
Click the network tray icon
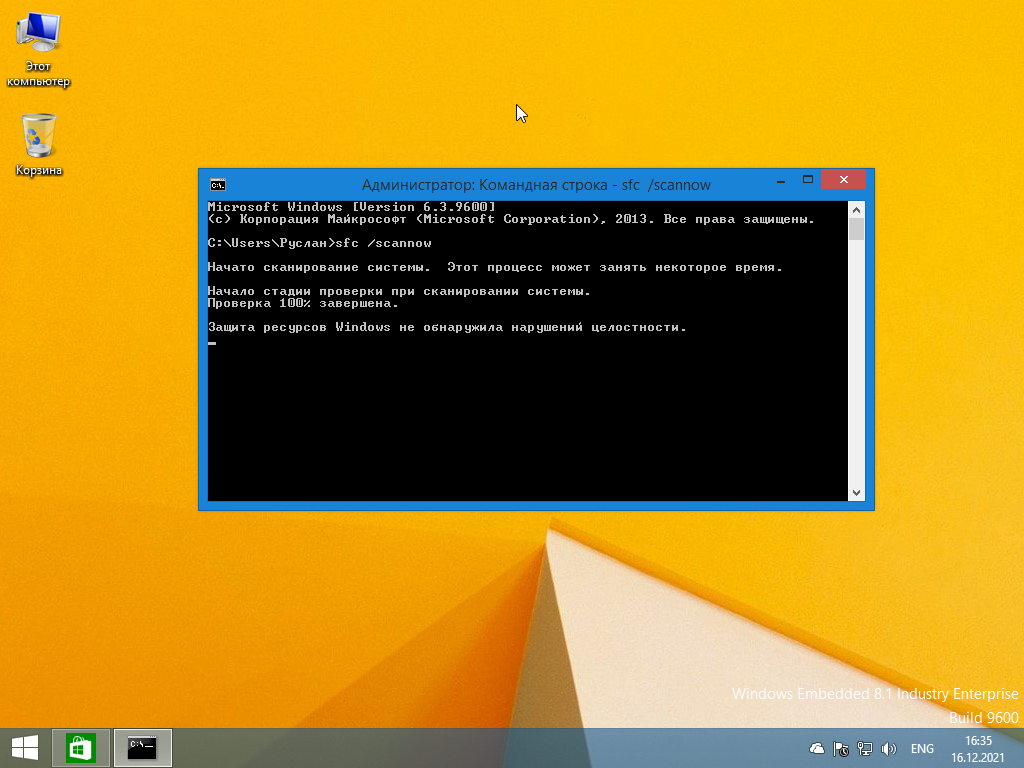(865, 748)
